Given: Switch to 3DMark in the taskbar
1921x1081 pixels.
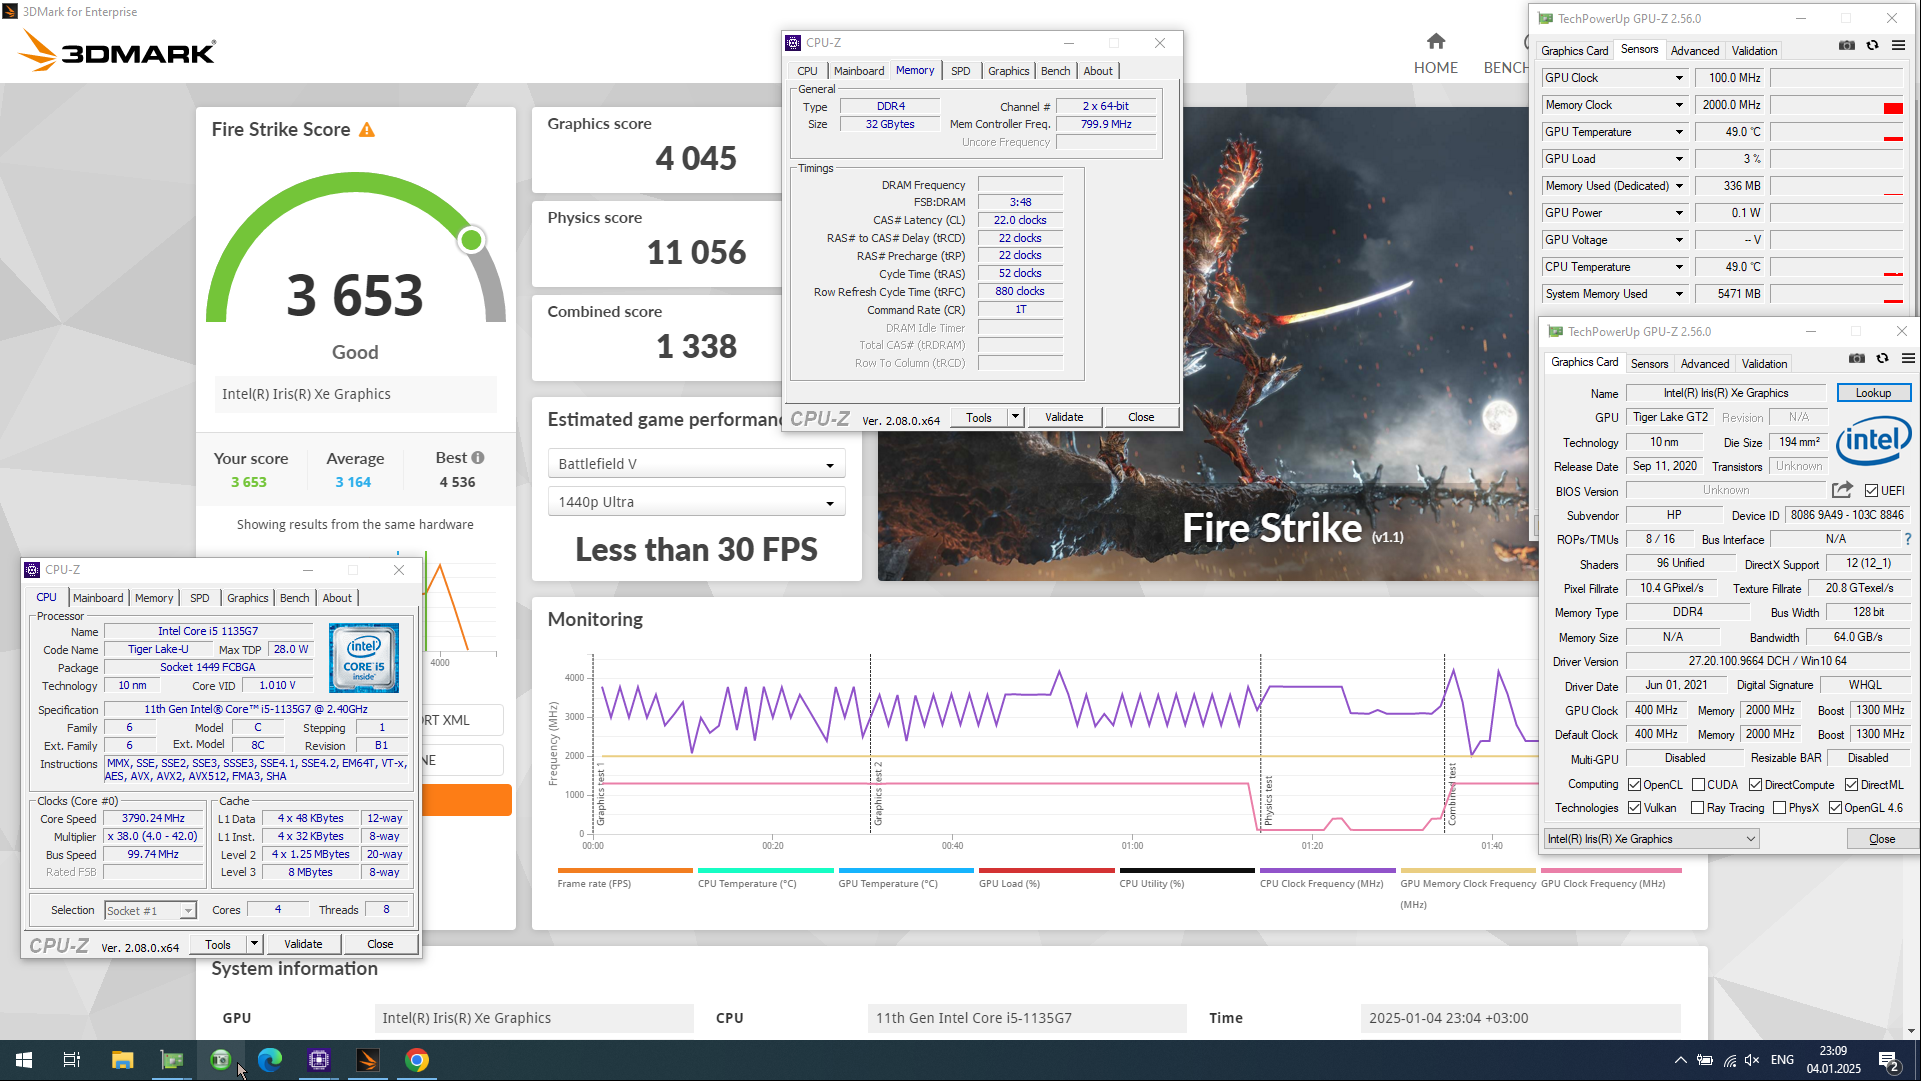Looking at the screenshot, I should (368, 1060).
